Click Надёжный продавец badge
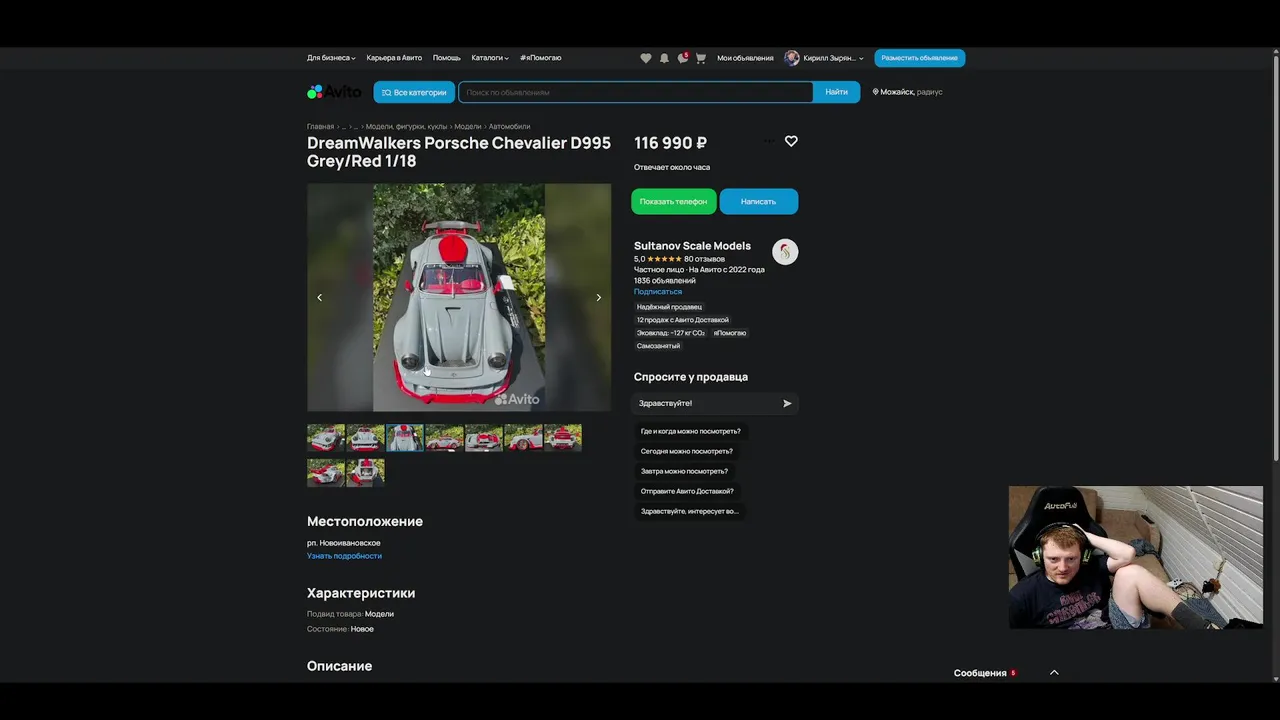The image size is (1280, 720). coord(670,307)
